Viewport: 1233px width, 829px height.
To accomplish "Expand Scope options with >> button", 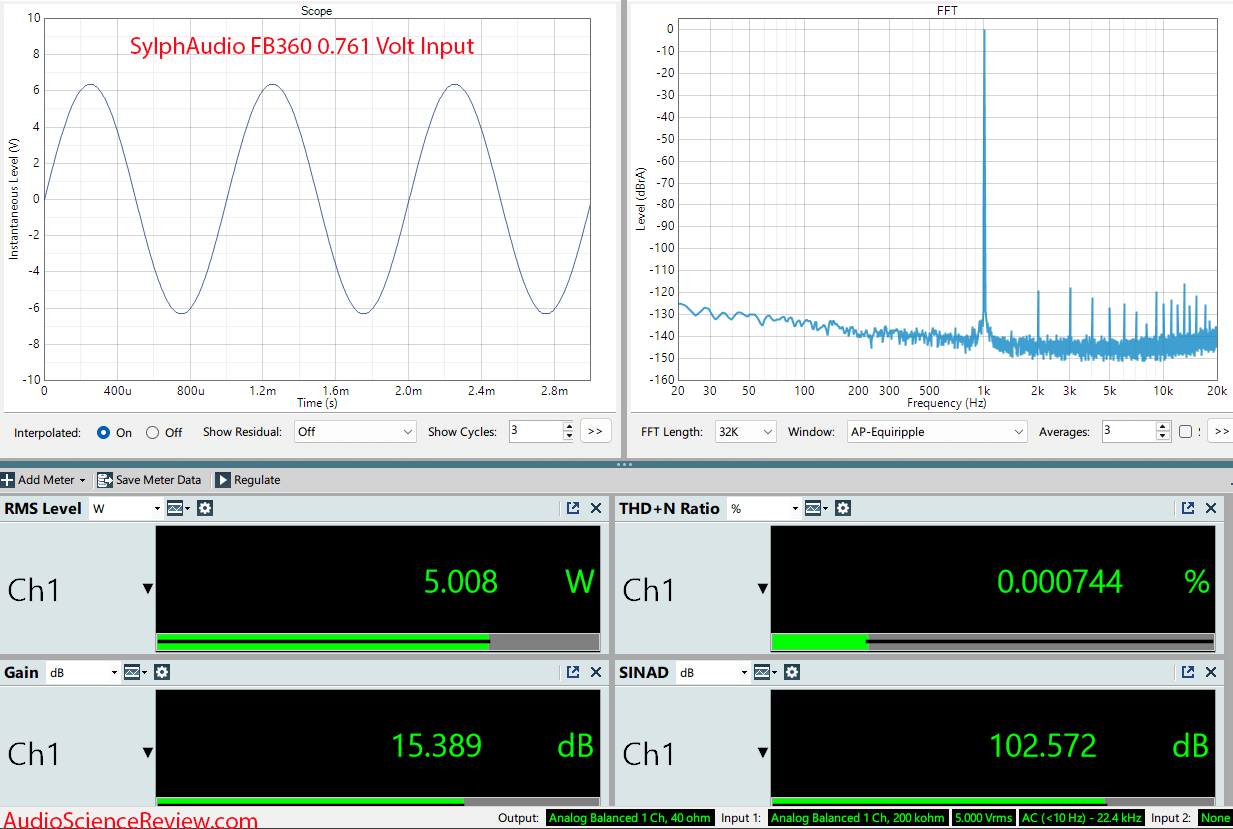I will tap(594, 432).
